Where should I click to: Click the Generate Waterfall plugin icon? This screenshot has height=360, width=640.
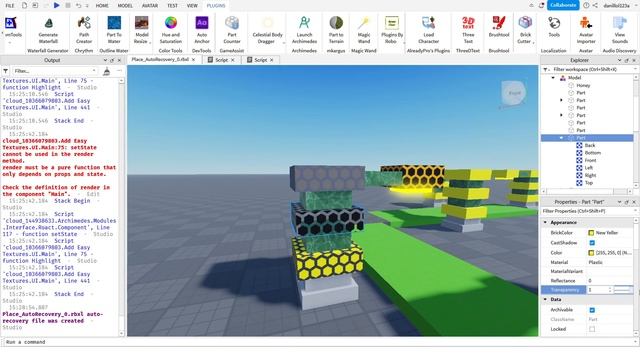tap(48, 23)
